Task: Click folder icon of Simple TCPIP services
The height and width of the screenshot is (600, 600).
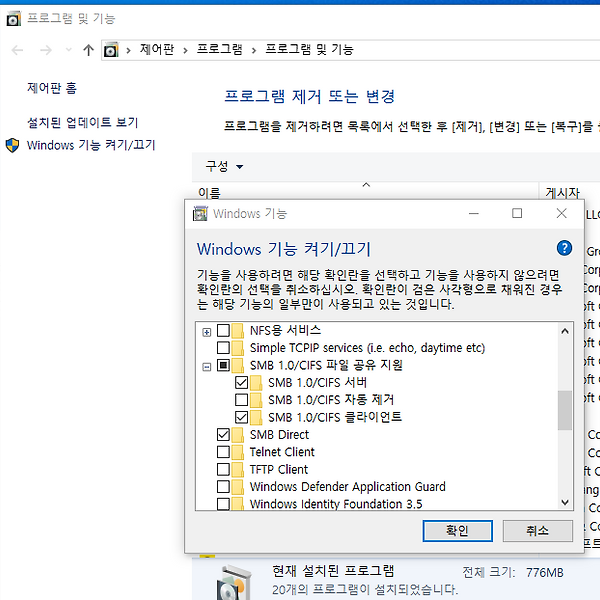Action: pyautogui.click(x=238, y=348)
